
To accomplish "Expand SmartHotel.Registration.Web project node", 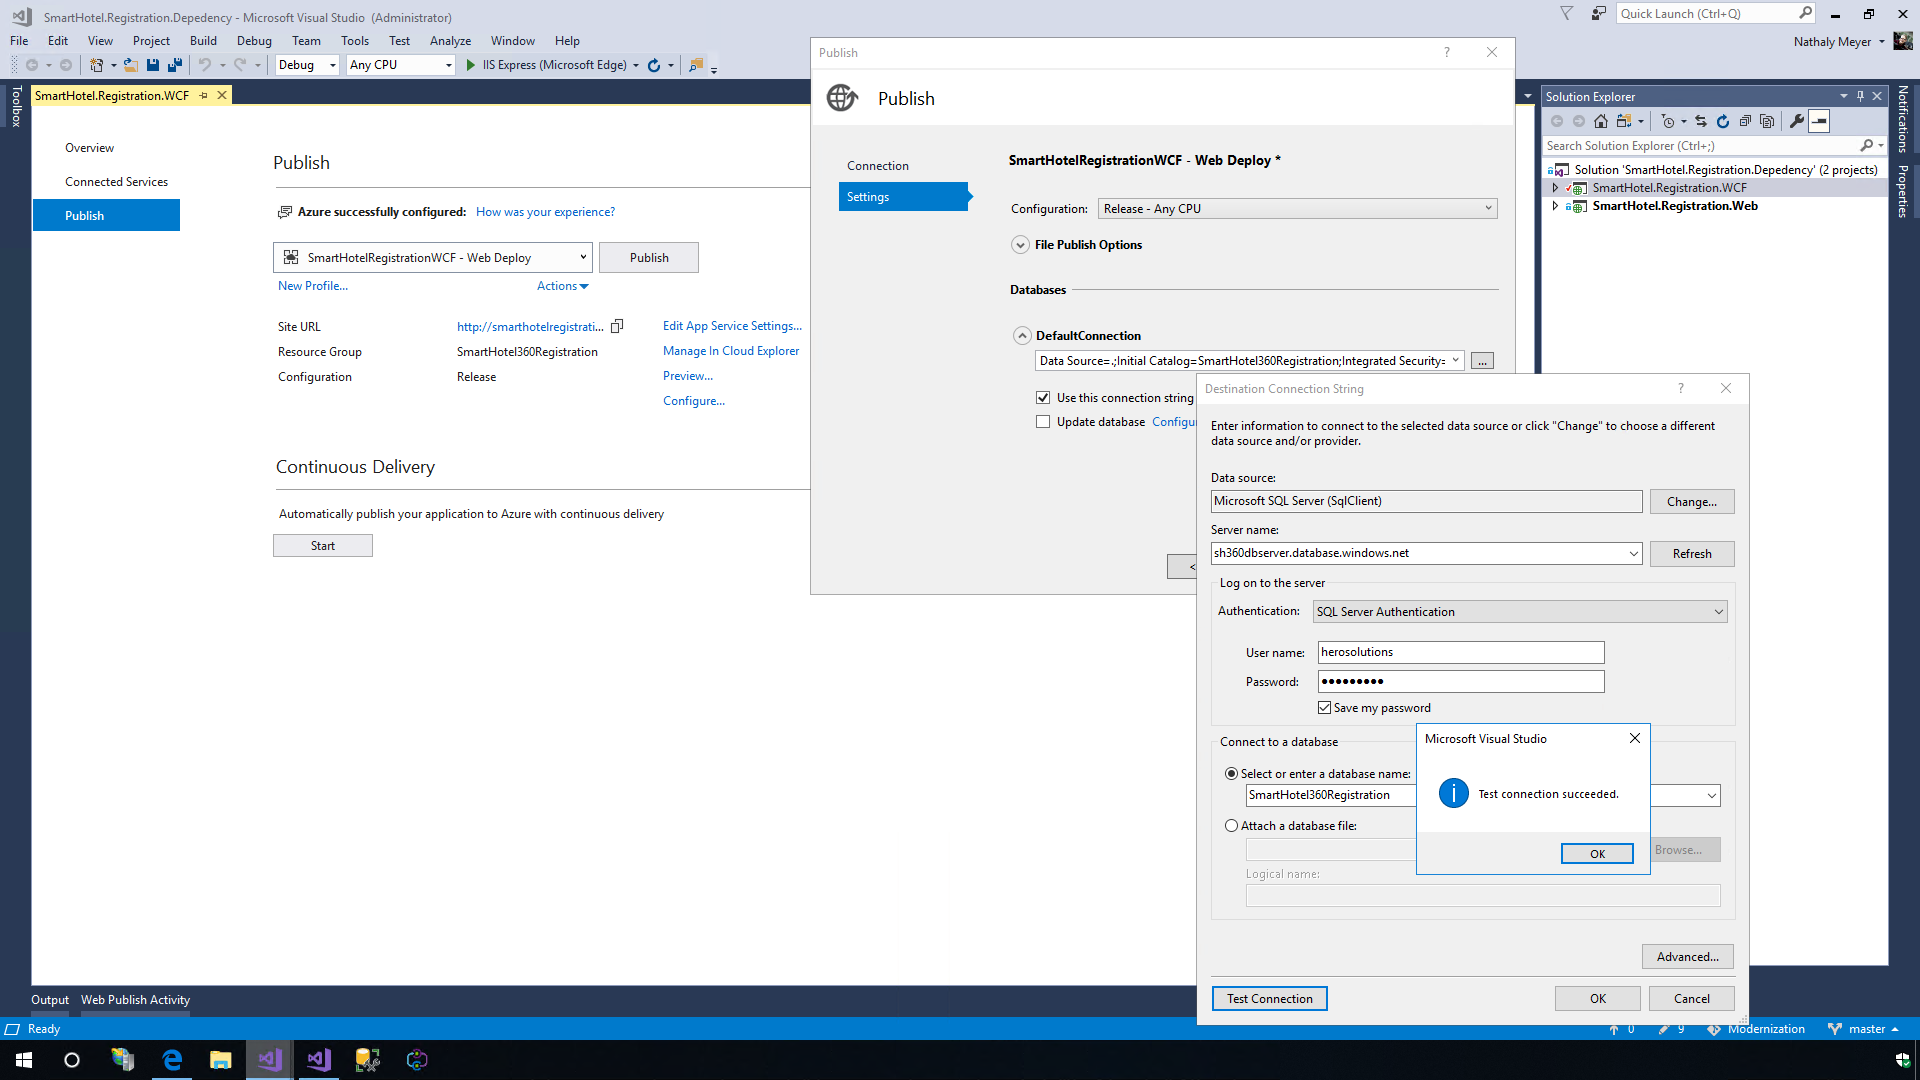I will pos(1555,206).
